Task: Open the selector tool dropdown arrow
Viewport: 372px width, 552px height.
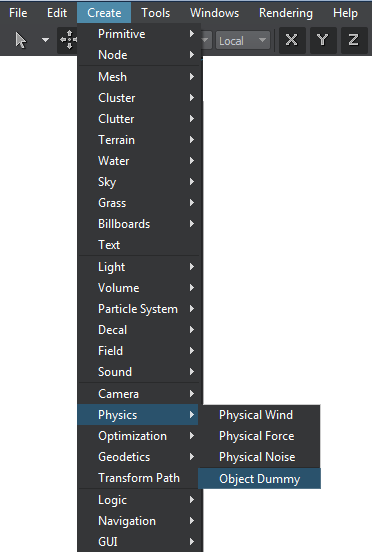Action: click(x=45, y=40)
